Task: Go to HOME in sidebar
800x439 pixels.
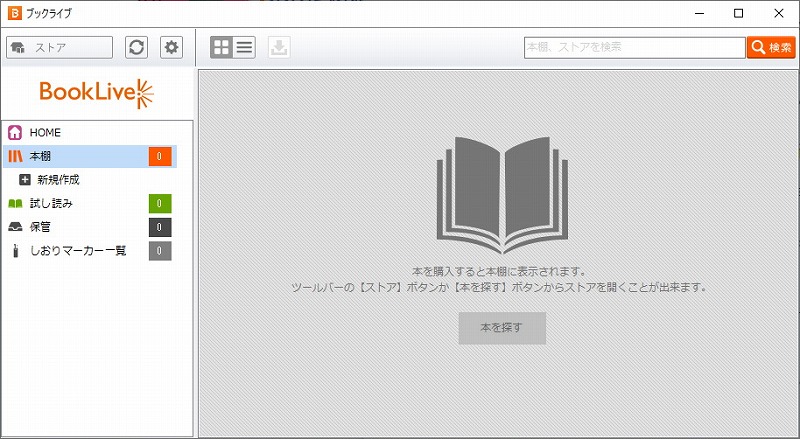Action: point(90,133)
